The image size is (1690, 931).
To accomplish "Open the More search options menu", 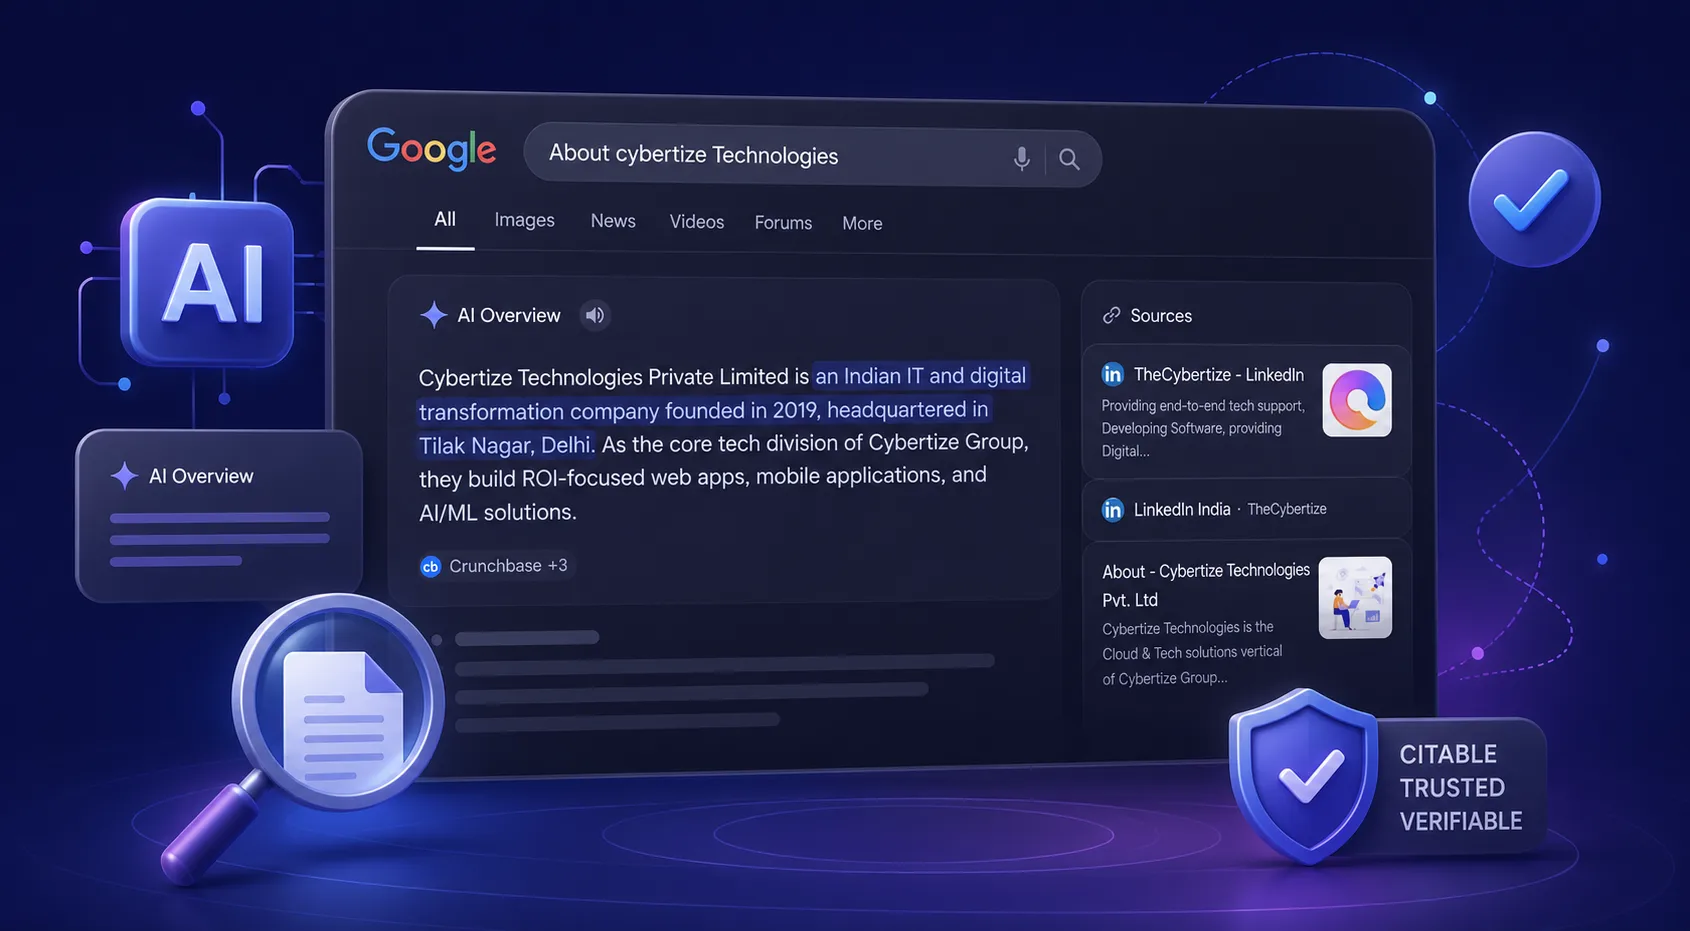I will 862,223.
